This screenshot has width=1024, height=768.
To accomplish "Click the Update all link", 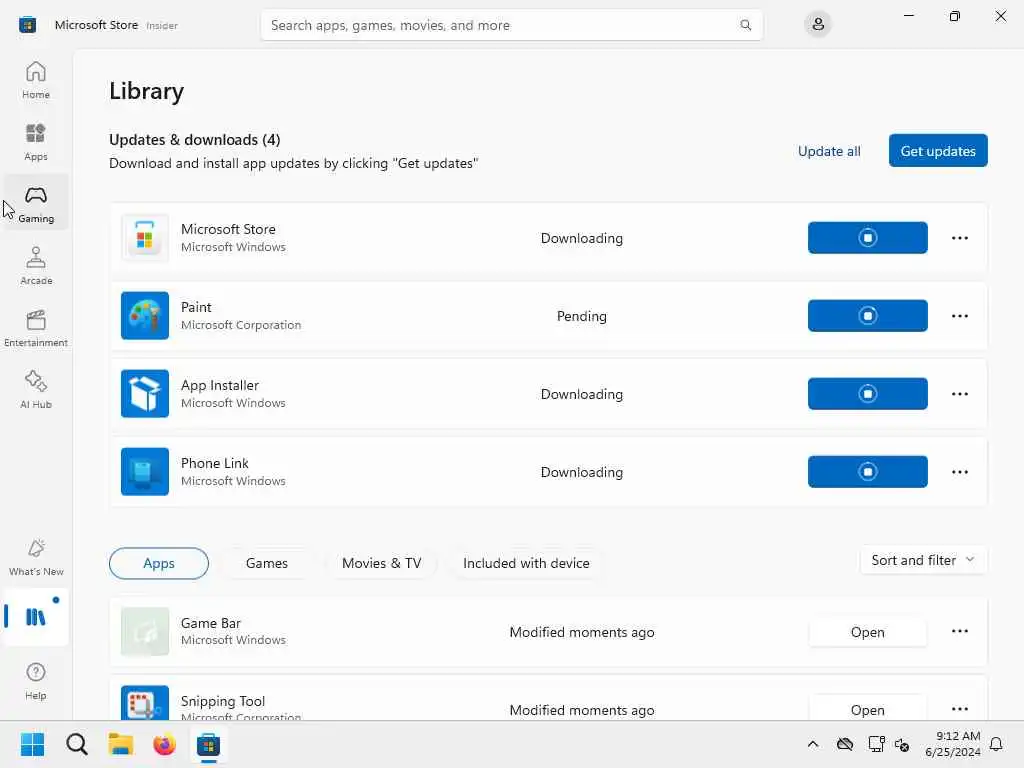I will click(x=829, y=151).
